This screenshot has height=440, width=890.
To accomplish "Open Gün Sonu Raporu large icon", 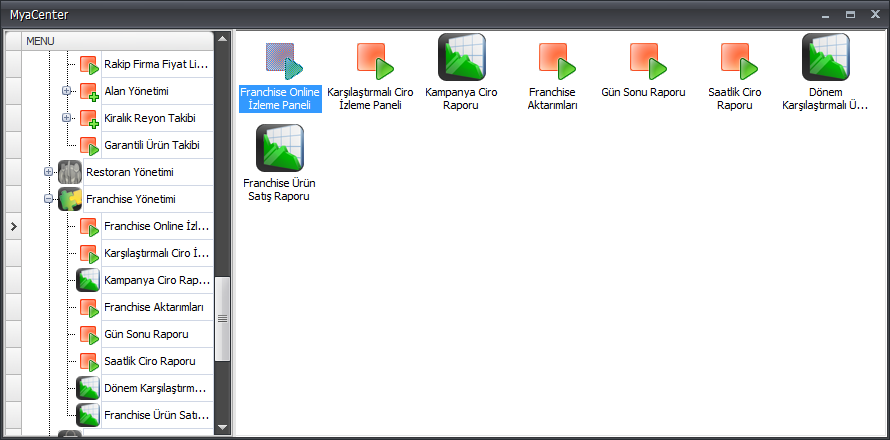I will point(648,60).
